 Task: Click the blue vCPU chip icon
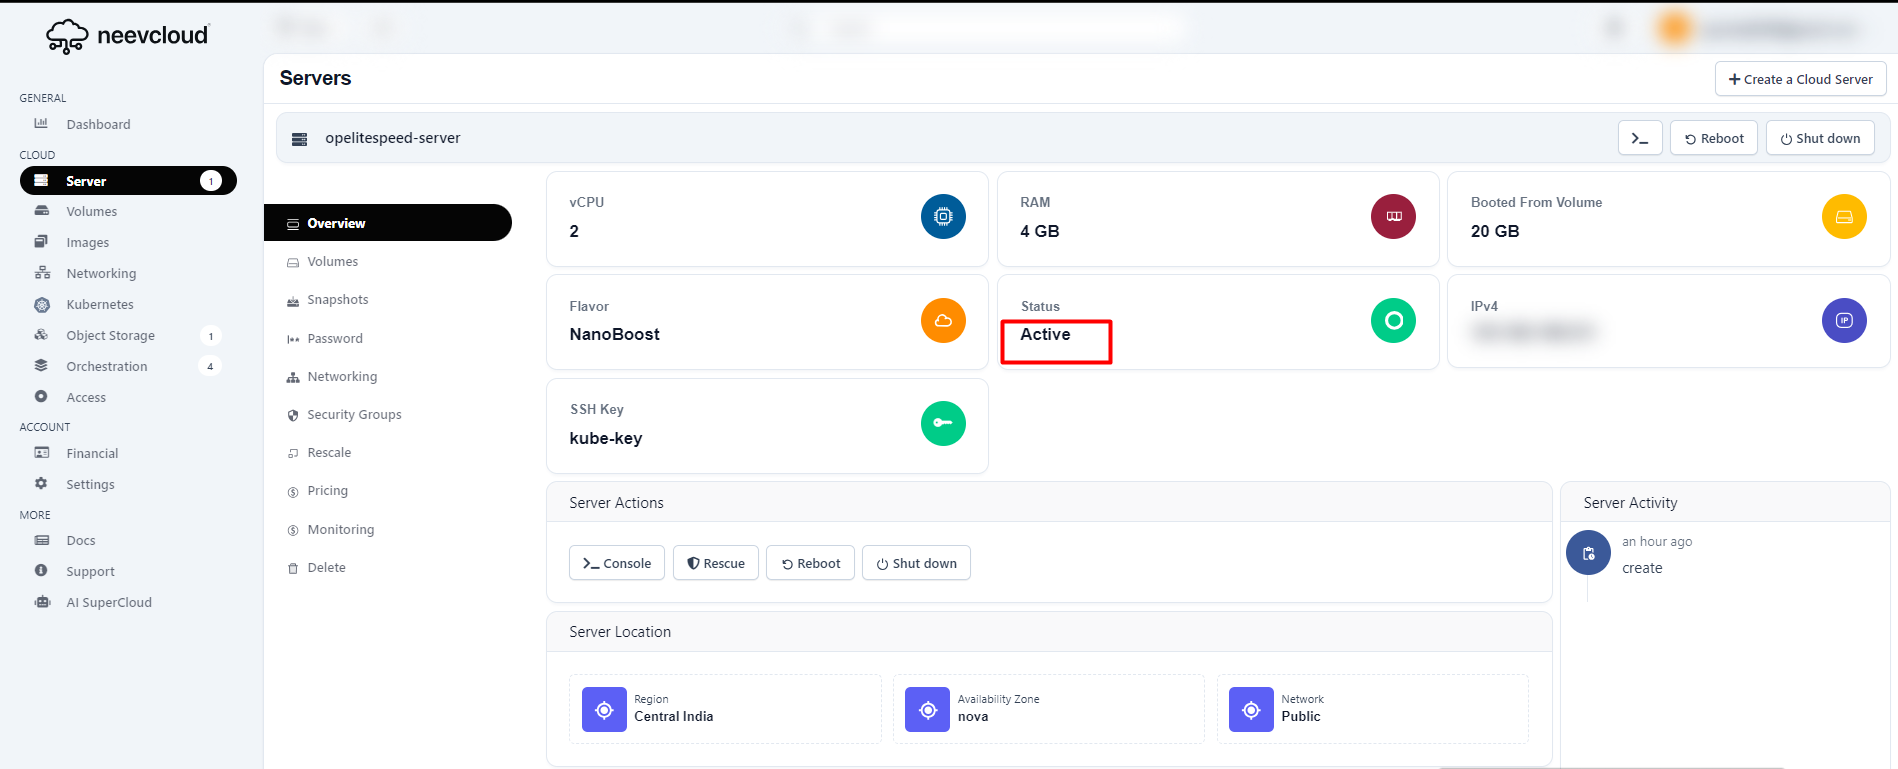click(x=942, y=216)
